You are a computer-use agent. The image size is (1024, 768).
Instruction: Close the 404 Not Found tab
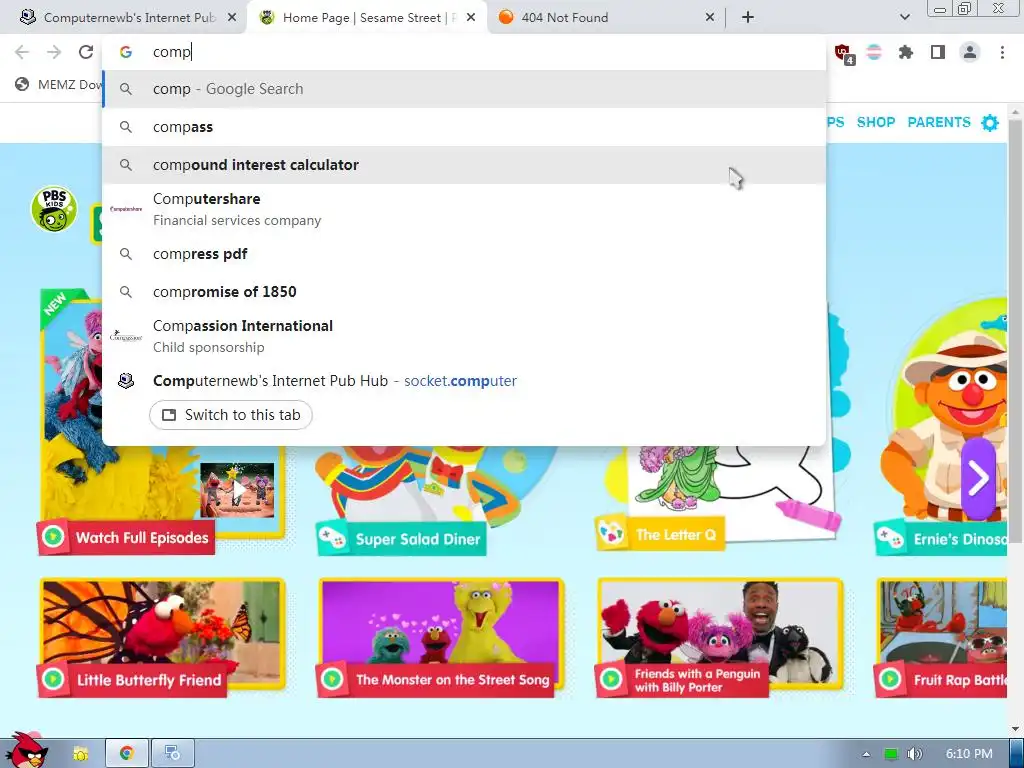[x=710, y=18]
